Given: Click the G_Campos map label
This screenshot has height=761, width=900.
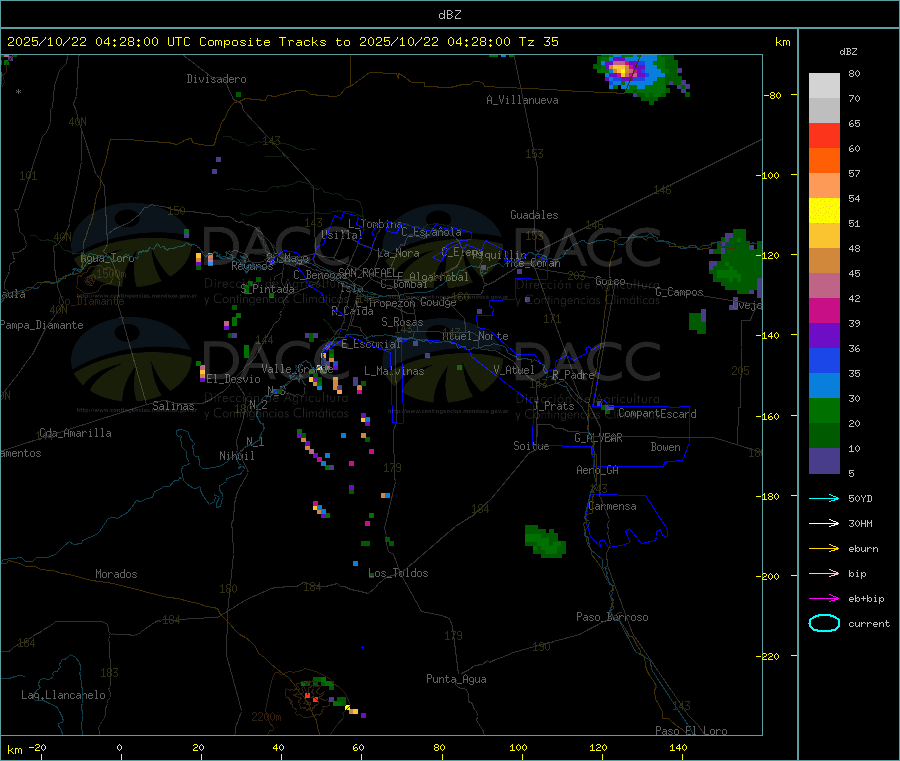Looking at the screenshot, I should (x=679, y=292).
